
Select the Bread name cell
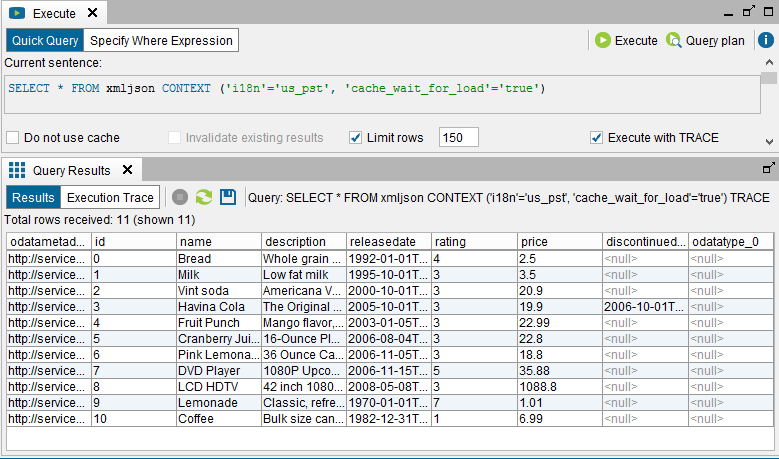[x=219, y=259]
